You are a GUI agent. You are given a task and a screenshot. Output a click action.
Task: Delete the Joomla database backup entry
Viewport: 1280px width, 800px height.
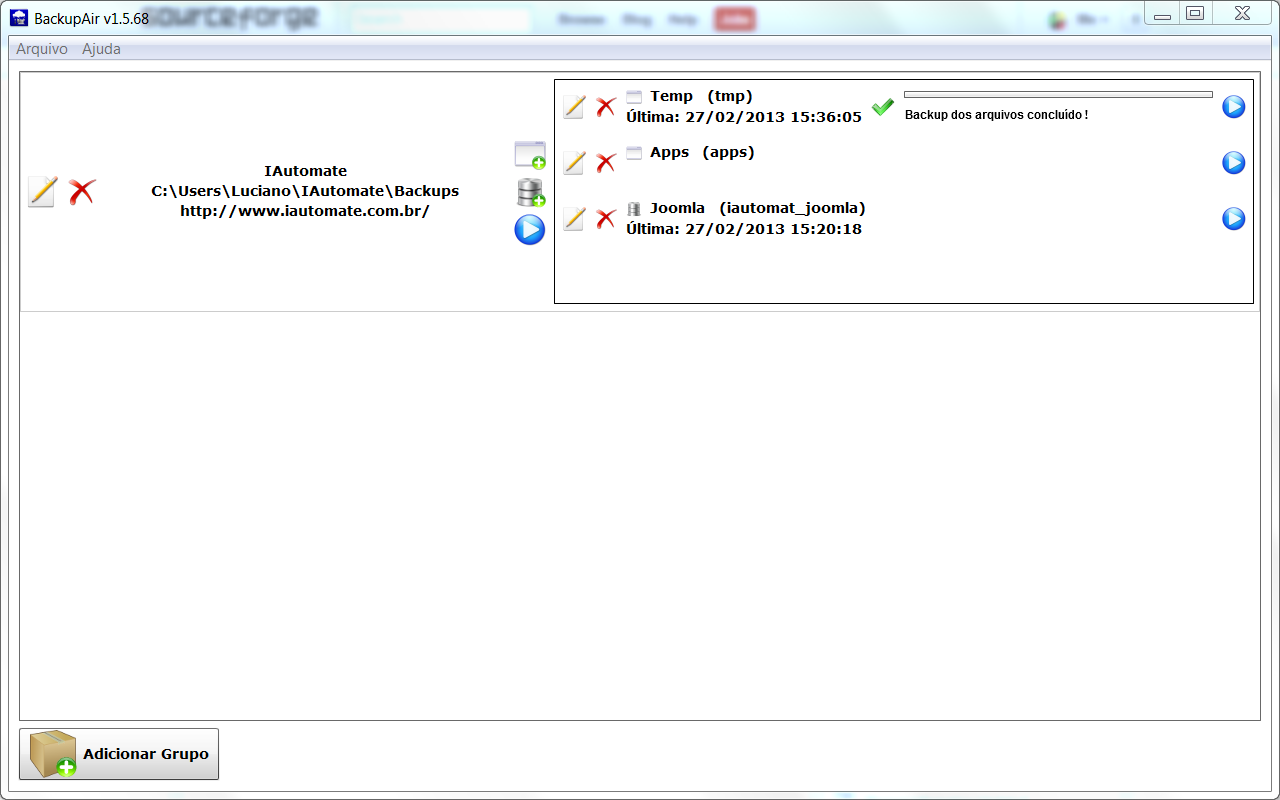pos(606,219)
